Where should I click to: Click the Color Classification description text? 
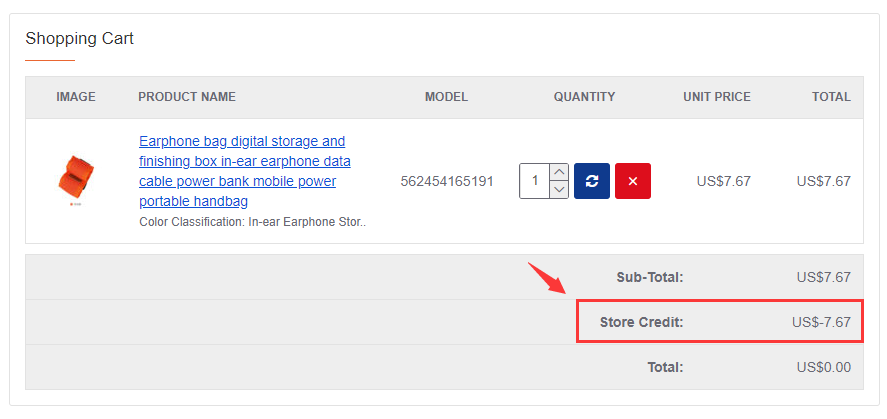tap(253, 222)
